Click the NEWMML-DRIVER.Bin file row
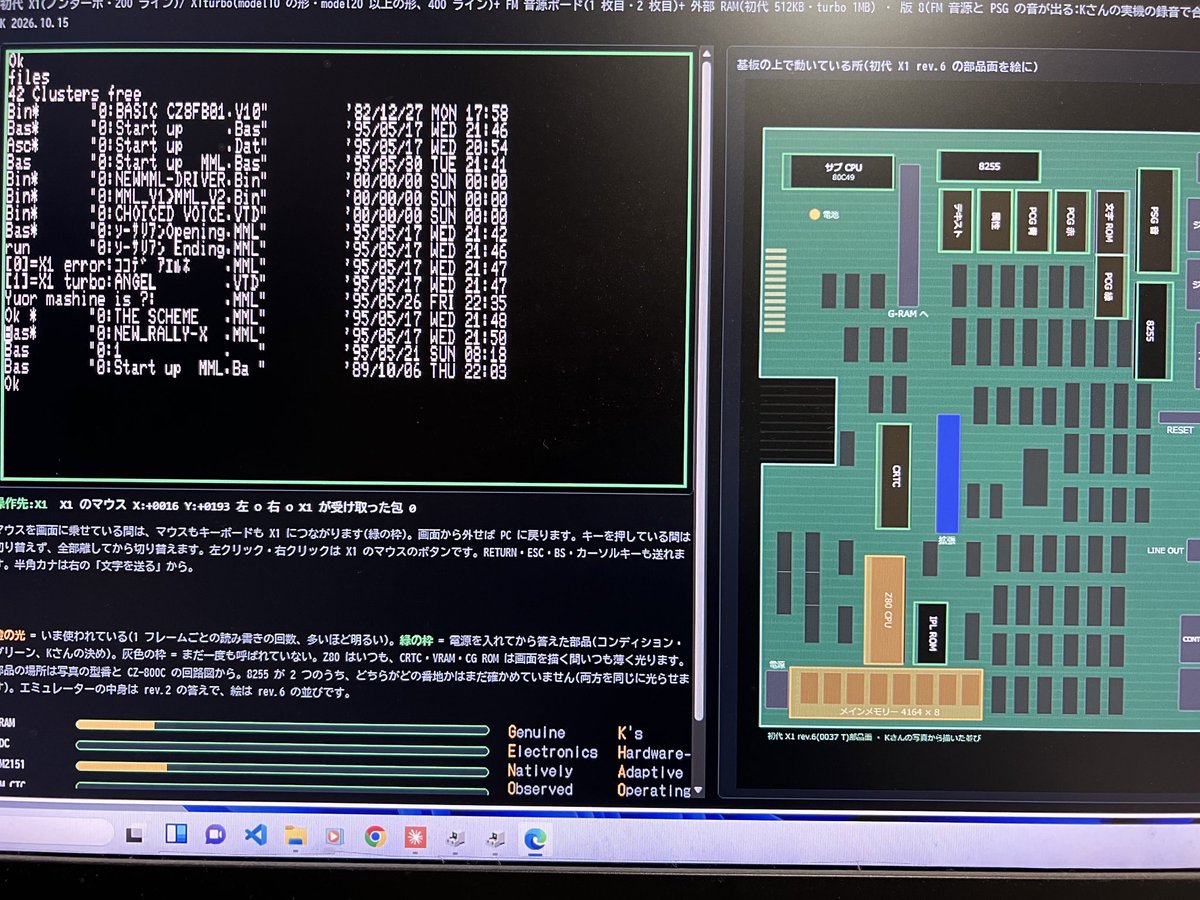Screen dimensions: 1200x900 pyautogui.click(x=257, y=182)
